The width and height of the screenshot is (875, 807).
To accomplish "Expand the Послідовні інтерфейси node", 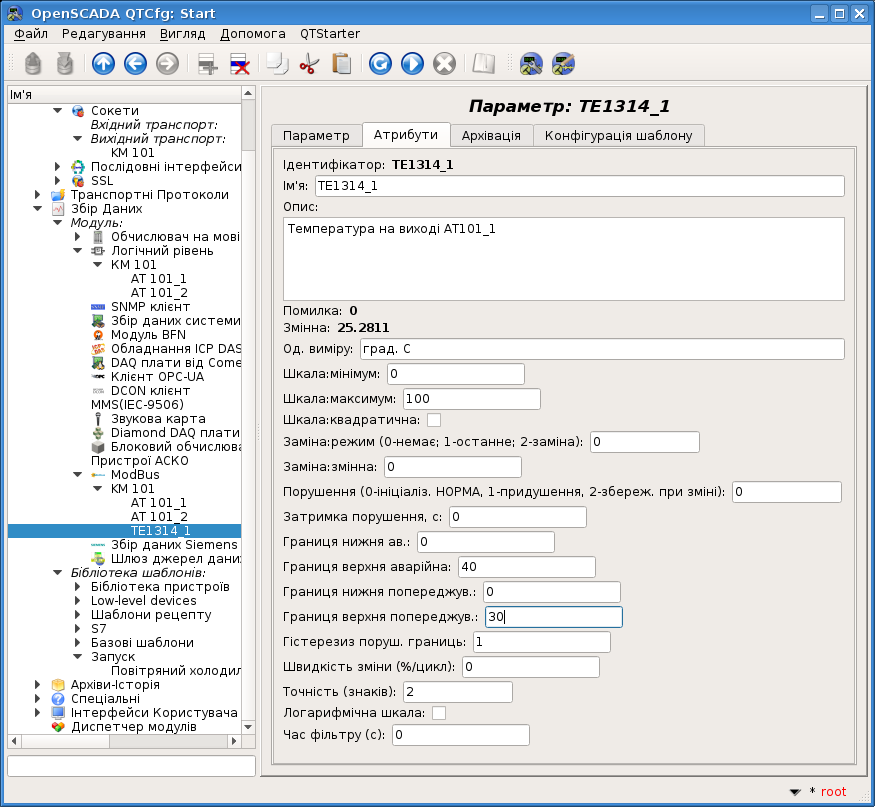I will [x=57, y=166].
